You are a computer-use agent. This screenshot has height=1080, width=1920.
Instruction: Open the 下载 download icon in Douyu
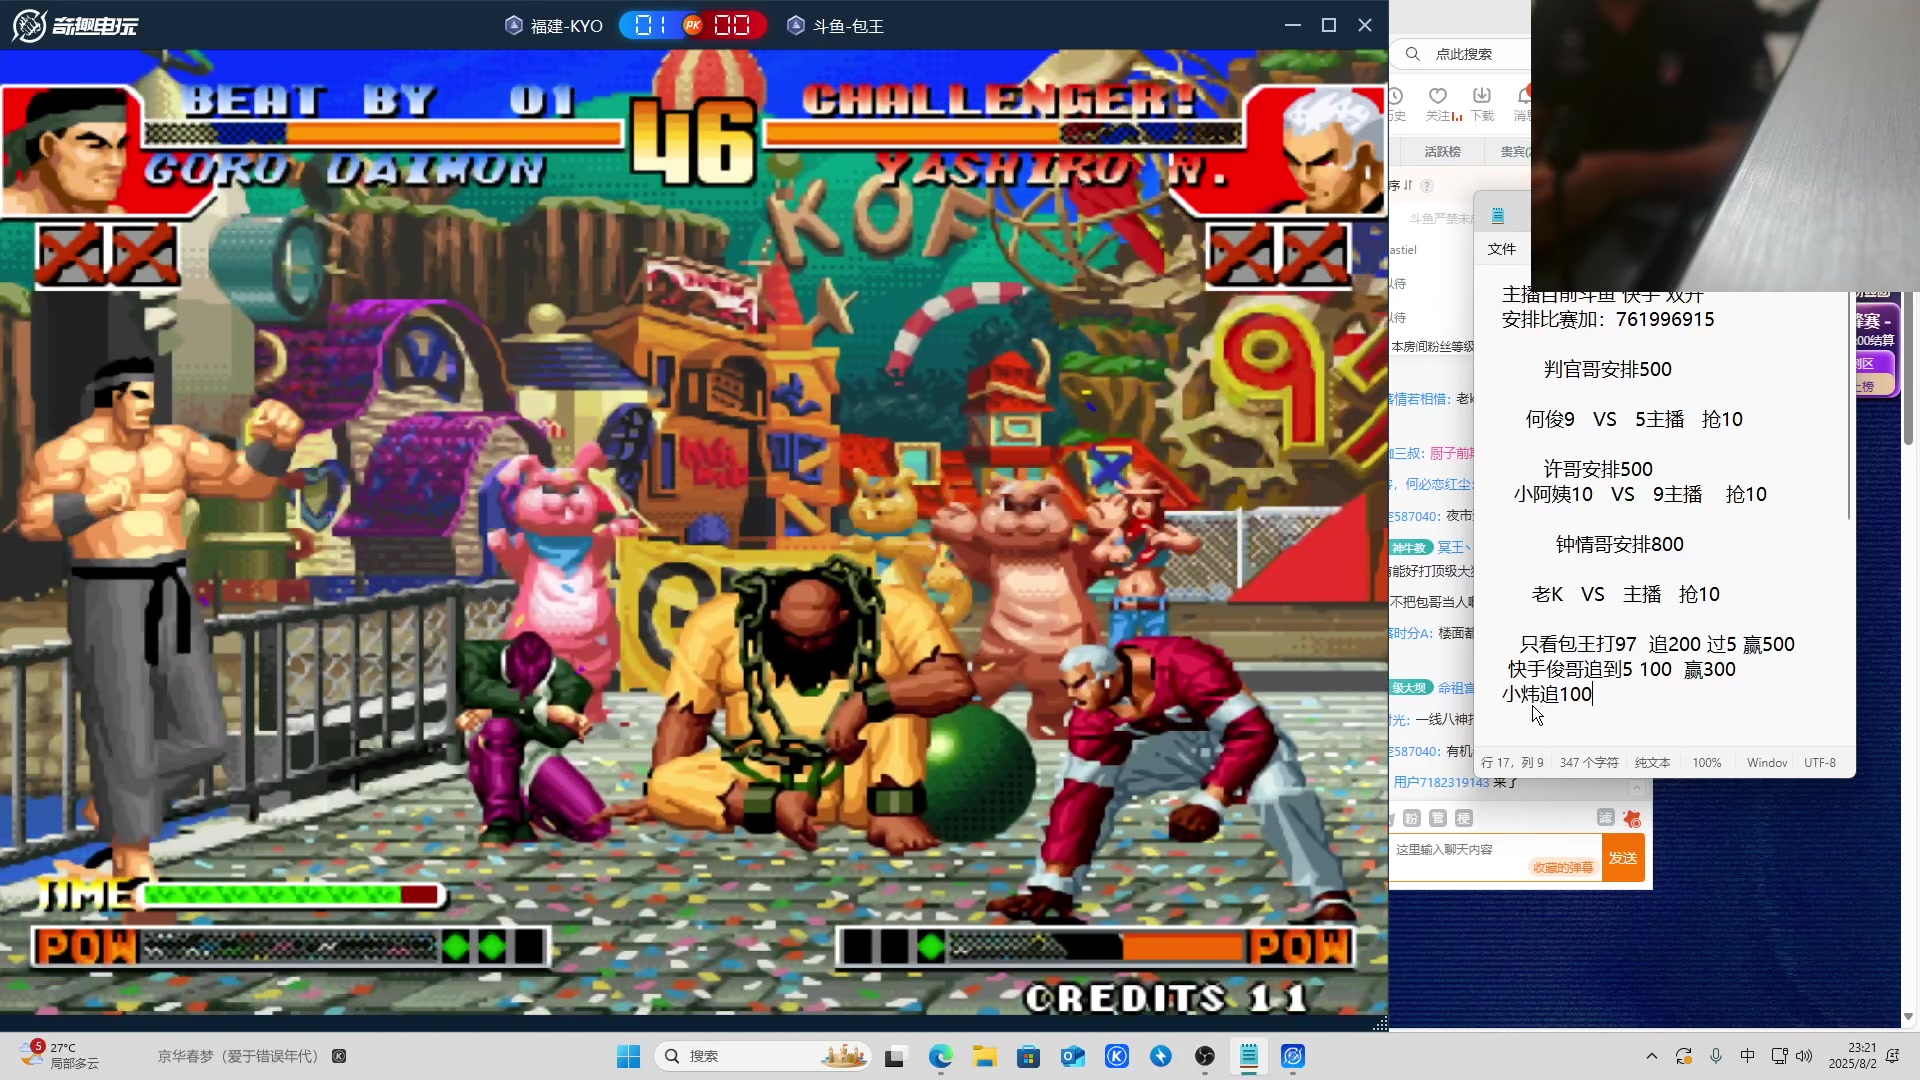coord(1482,96)
